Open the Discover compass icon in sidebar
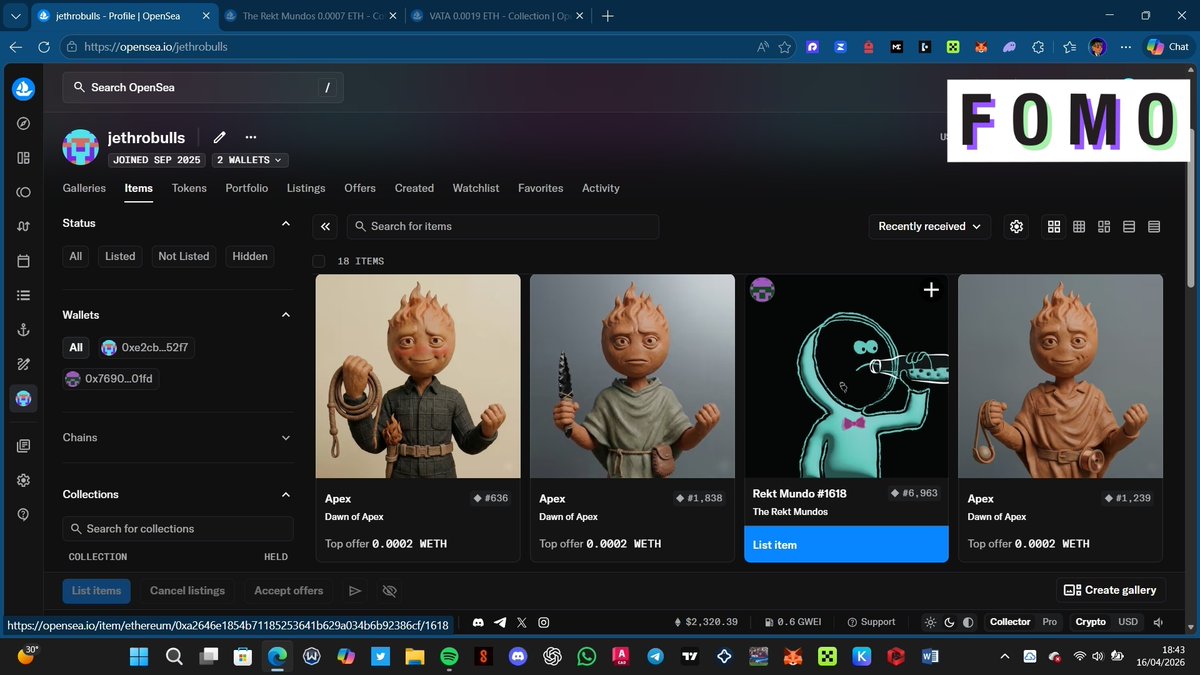 23,123
